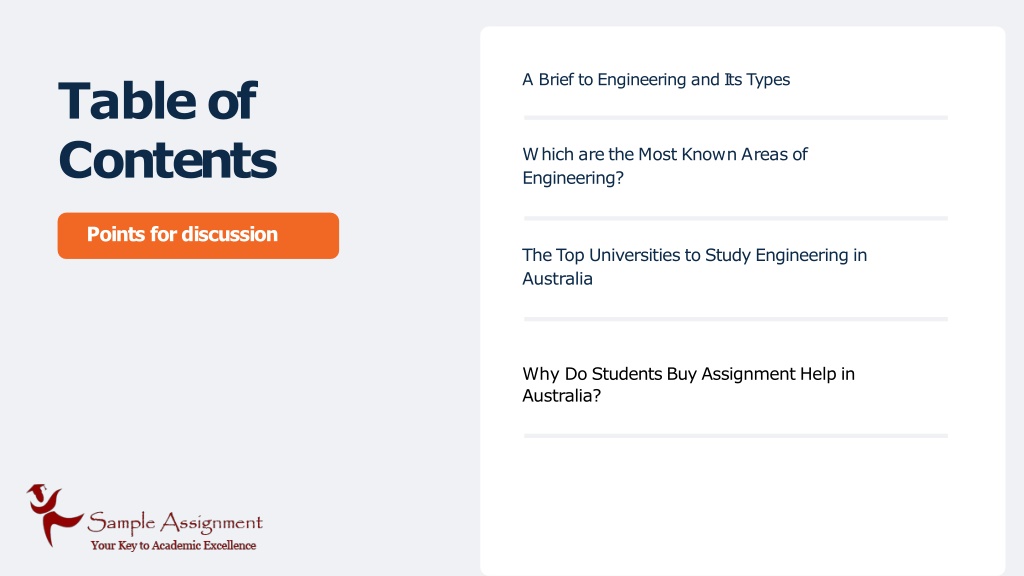Screen dimensions: 1024x576
Task: Click the word Engineering? in the second entry
Action: [573, 178]
